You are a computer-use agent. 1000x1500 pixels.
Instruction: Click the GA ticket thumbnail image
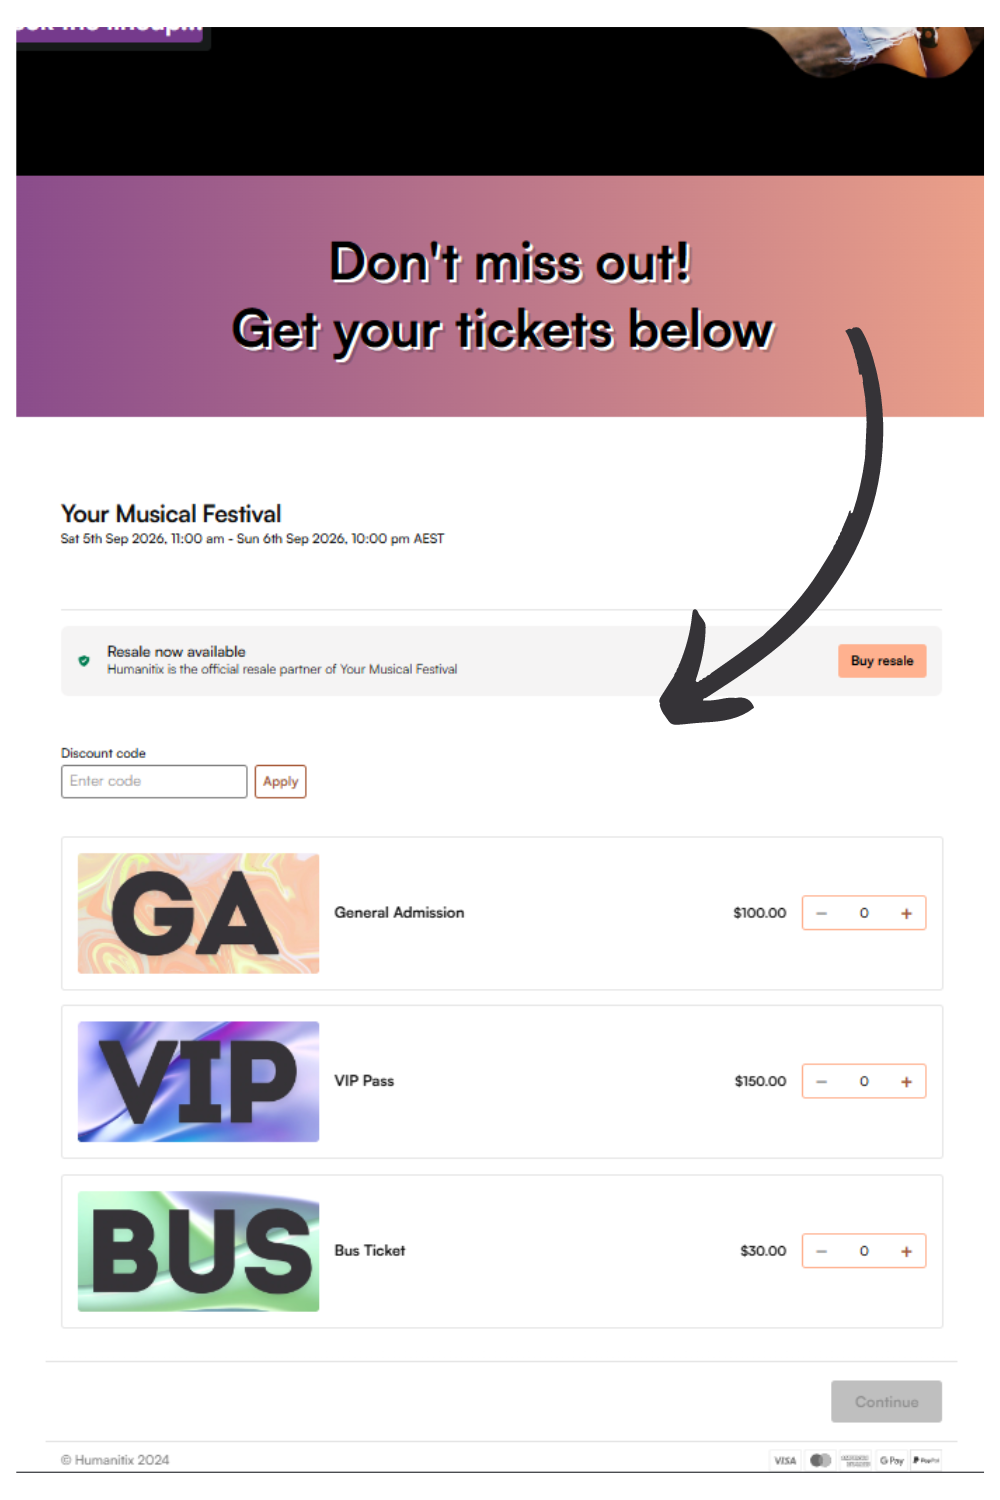pyautogui.click(x=198, y=913)
